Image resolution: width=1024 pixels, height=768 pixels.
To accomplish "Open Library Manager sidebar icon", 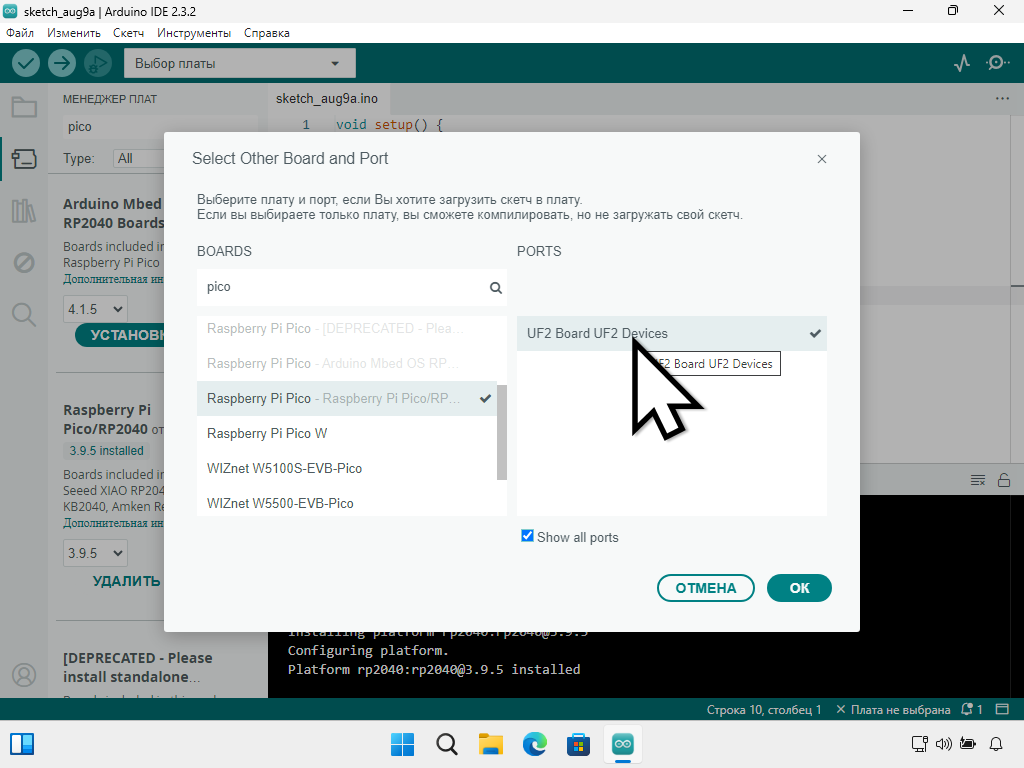I will click(24, 211).
